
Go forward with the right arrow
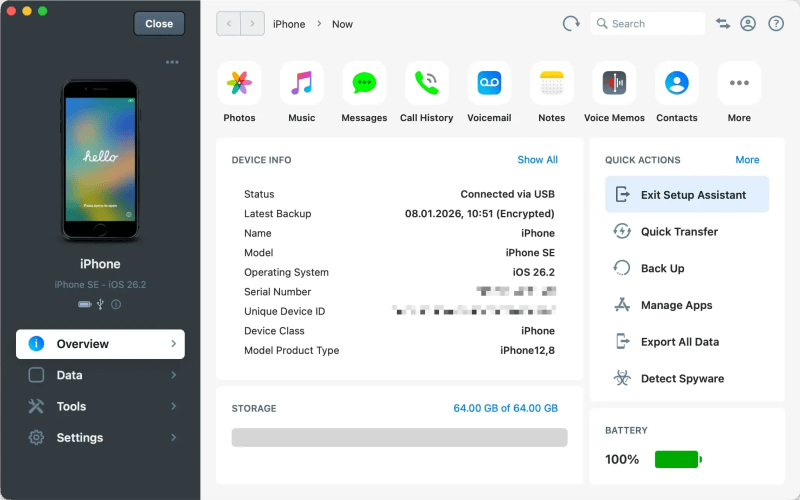click(x=253, y=23)
